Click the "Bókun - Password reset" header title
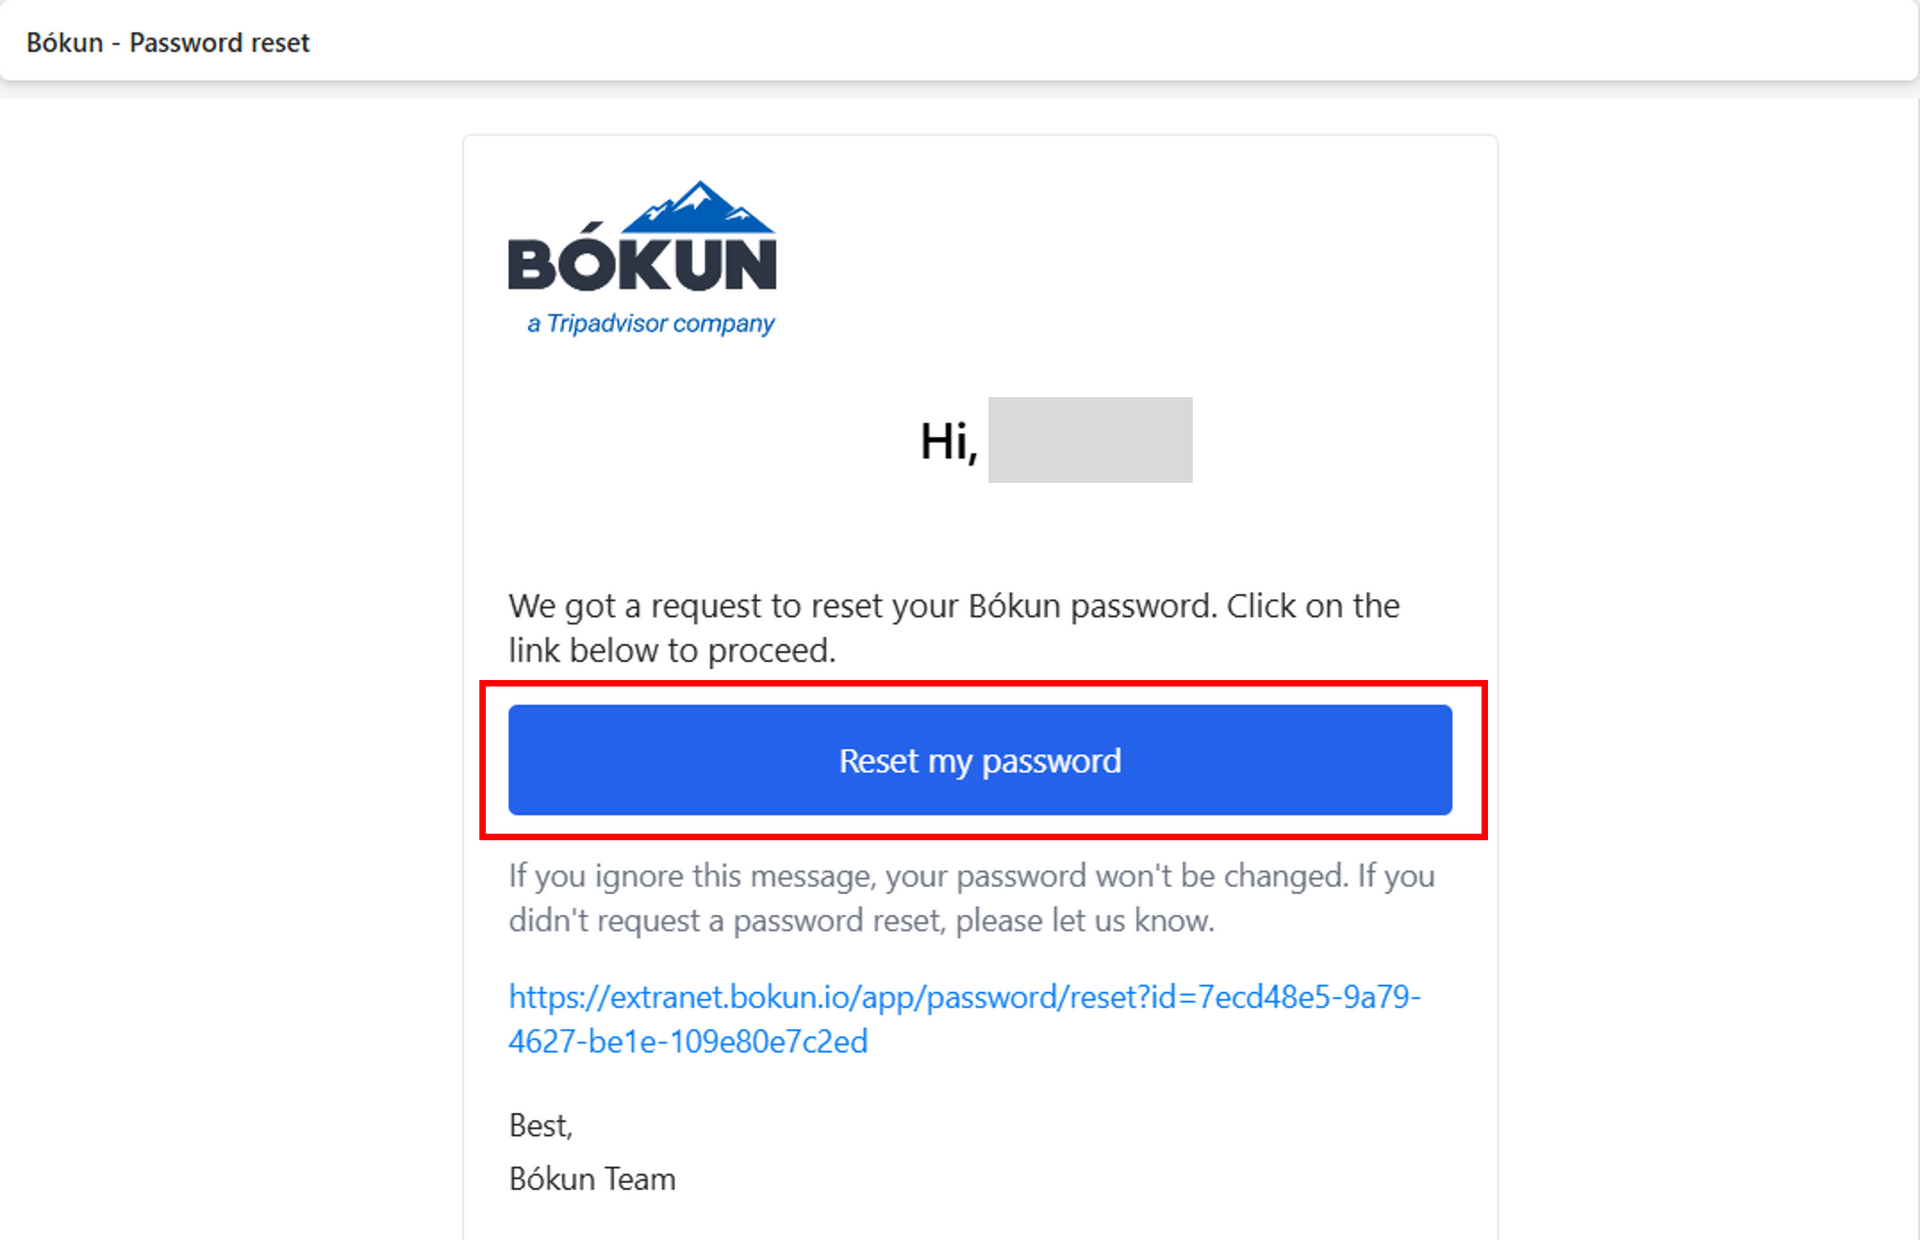 click(168, 43)
